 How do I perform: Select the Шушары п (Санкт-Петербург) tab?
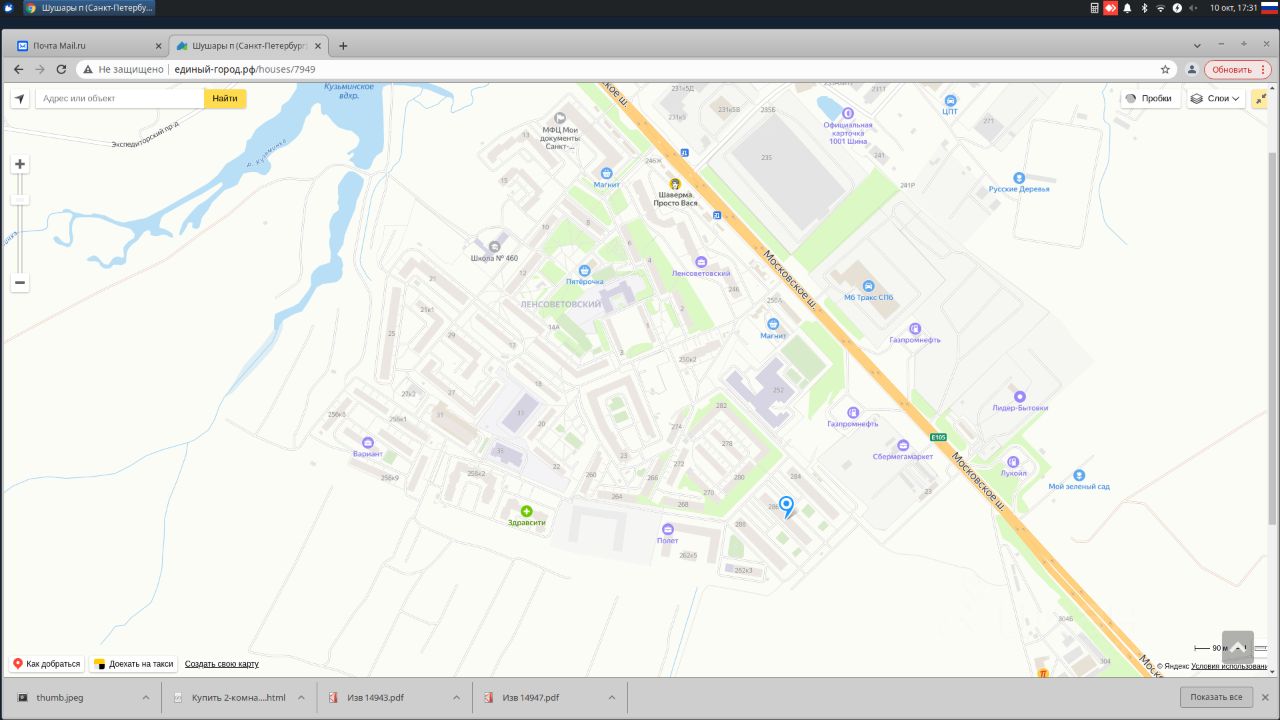[250, 45]
